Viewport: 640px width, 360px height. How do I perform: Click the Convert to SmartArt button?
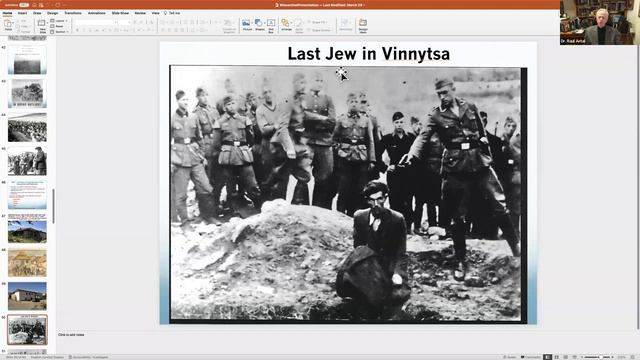229,25
